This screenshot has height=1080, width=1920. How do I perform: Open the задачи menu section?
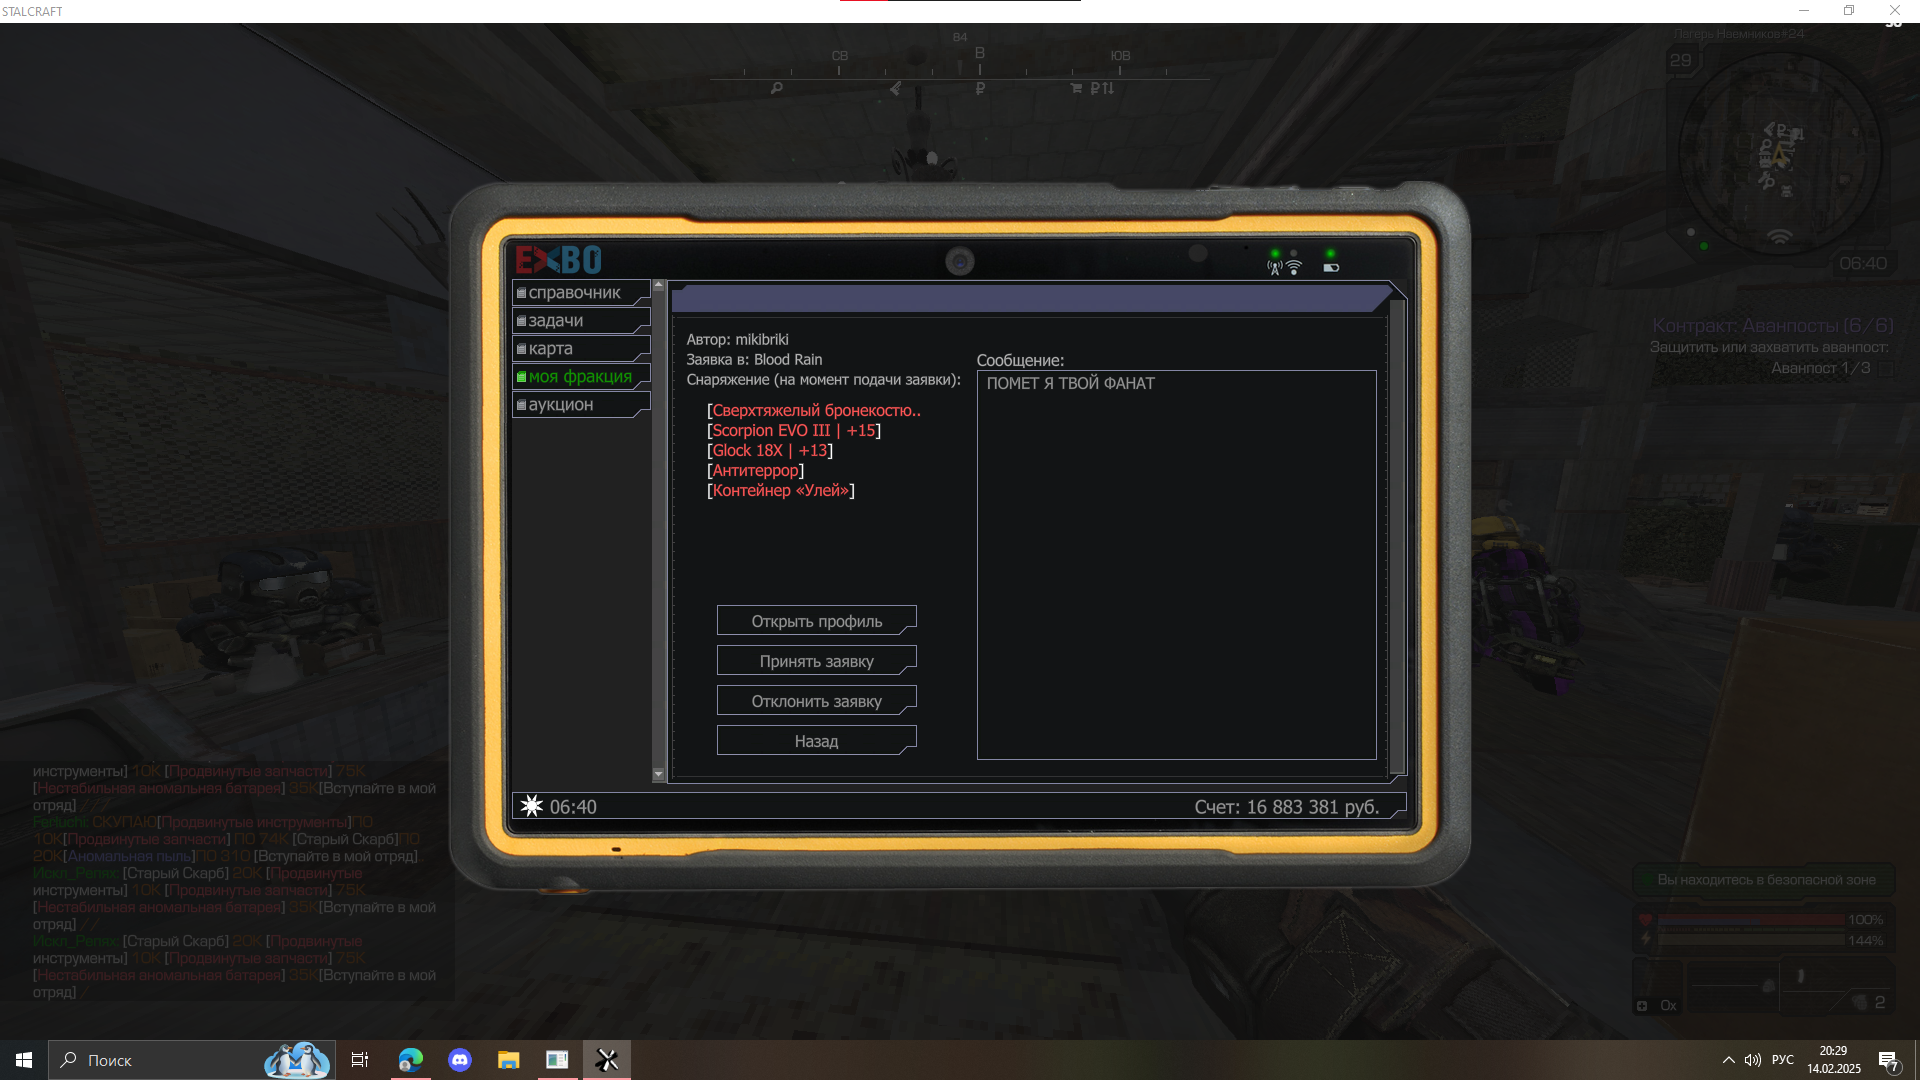[581, 321]
